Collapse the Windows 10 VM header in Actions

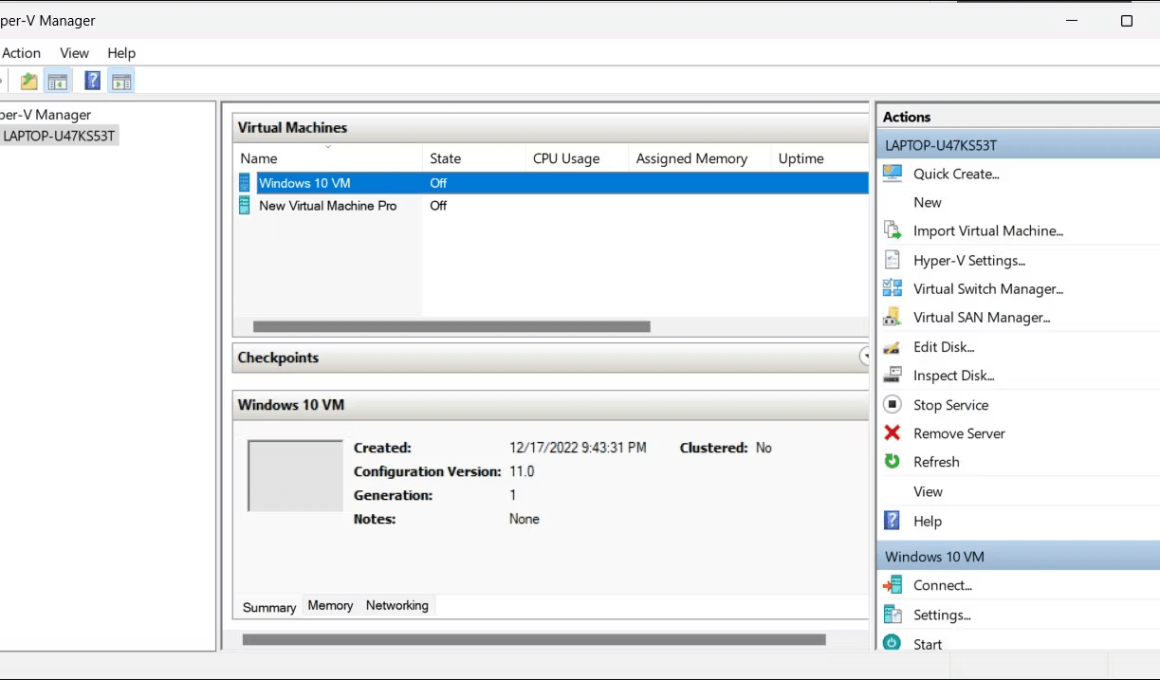point(1019,556)
